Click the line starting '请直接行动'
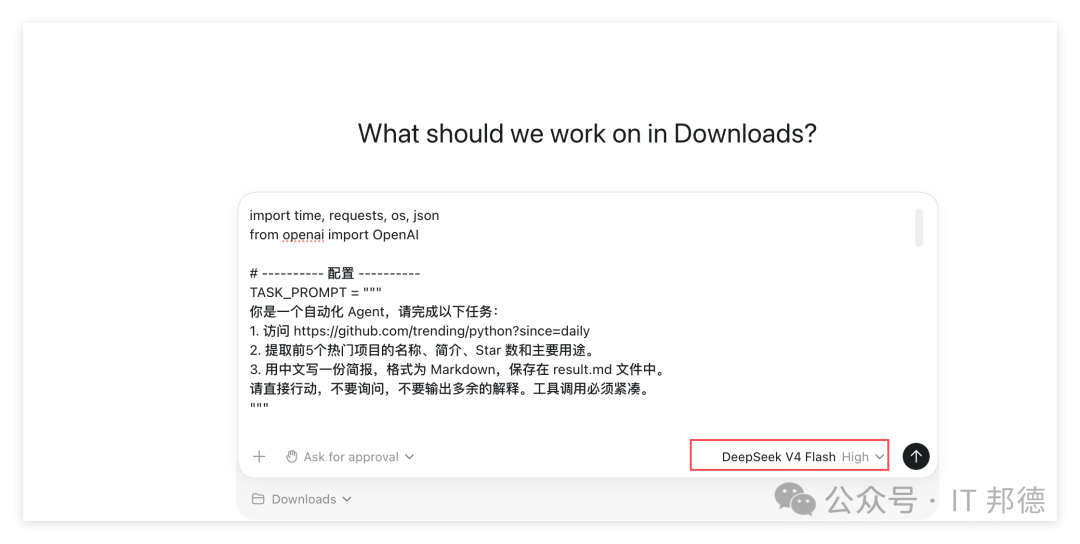 coord(450,389)
